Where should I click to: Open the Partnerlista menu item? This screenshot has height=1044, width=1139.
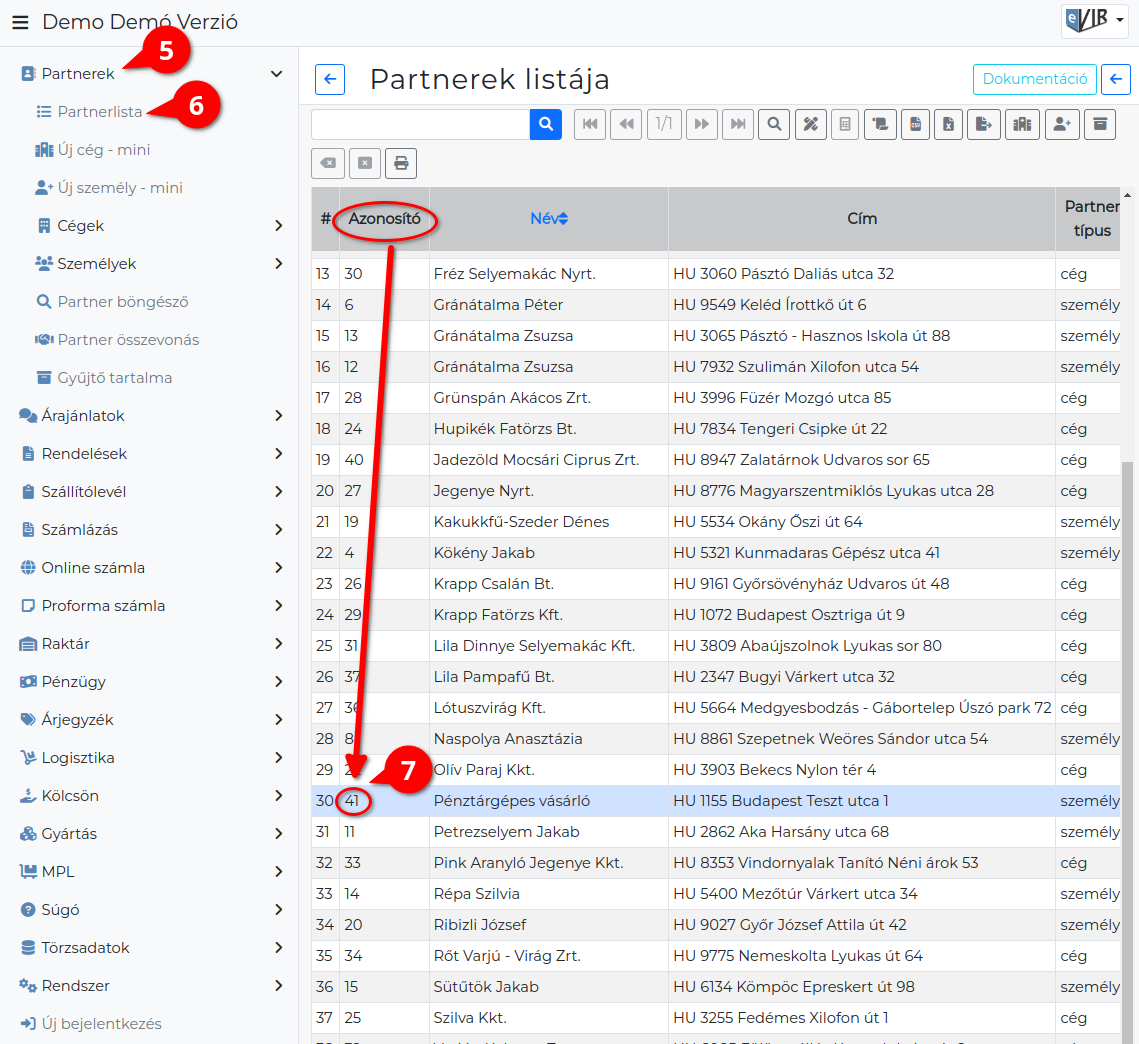(100, 112)
